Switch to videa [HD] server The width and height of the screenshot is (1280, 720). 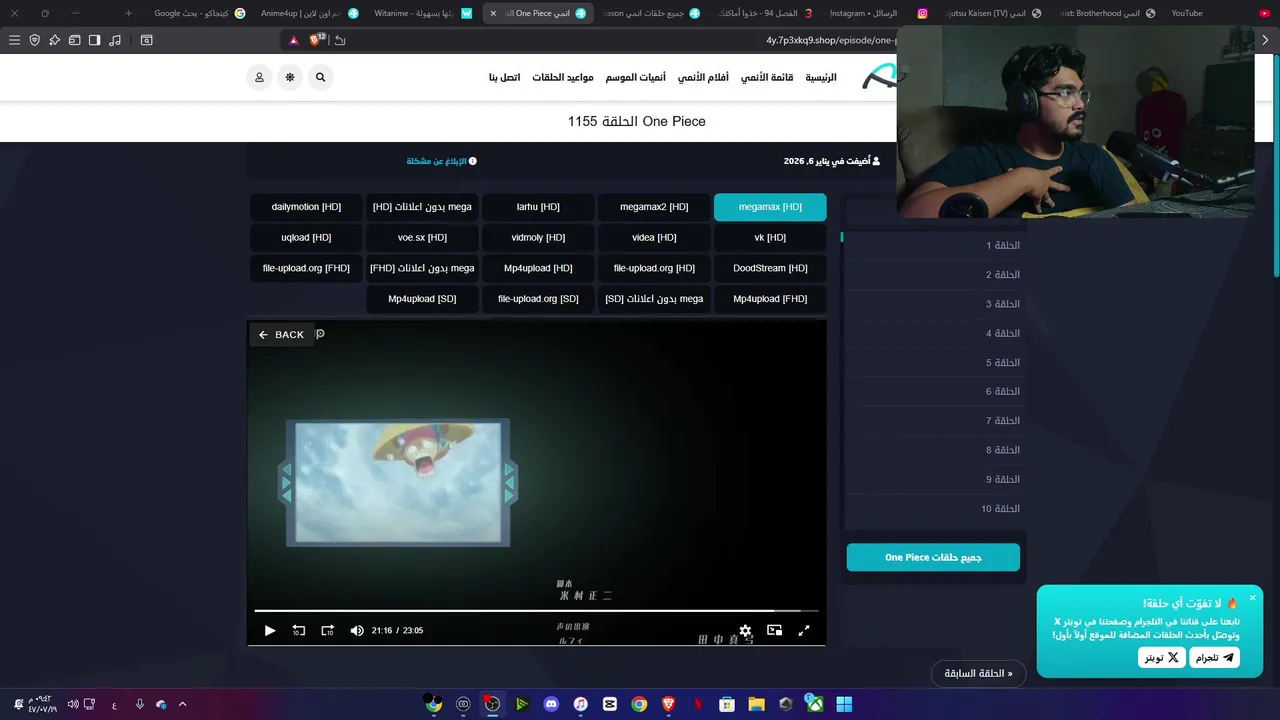click(x=654, y=237)
